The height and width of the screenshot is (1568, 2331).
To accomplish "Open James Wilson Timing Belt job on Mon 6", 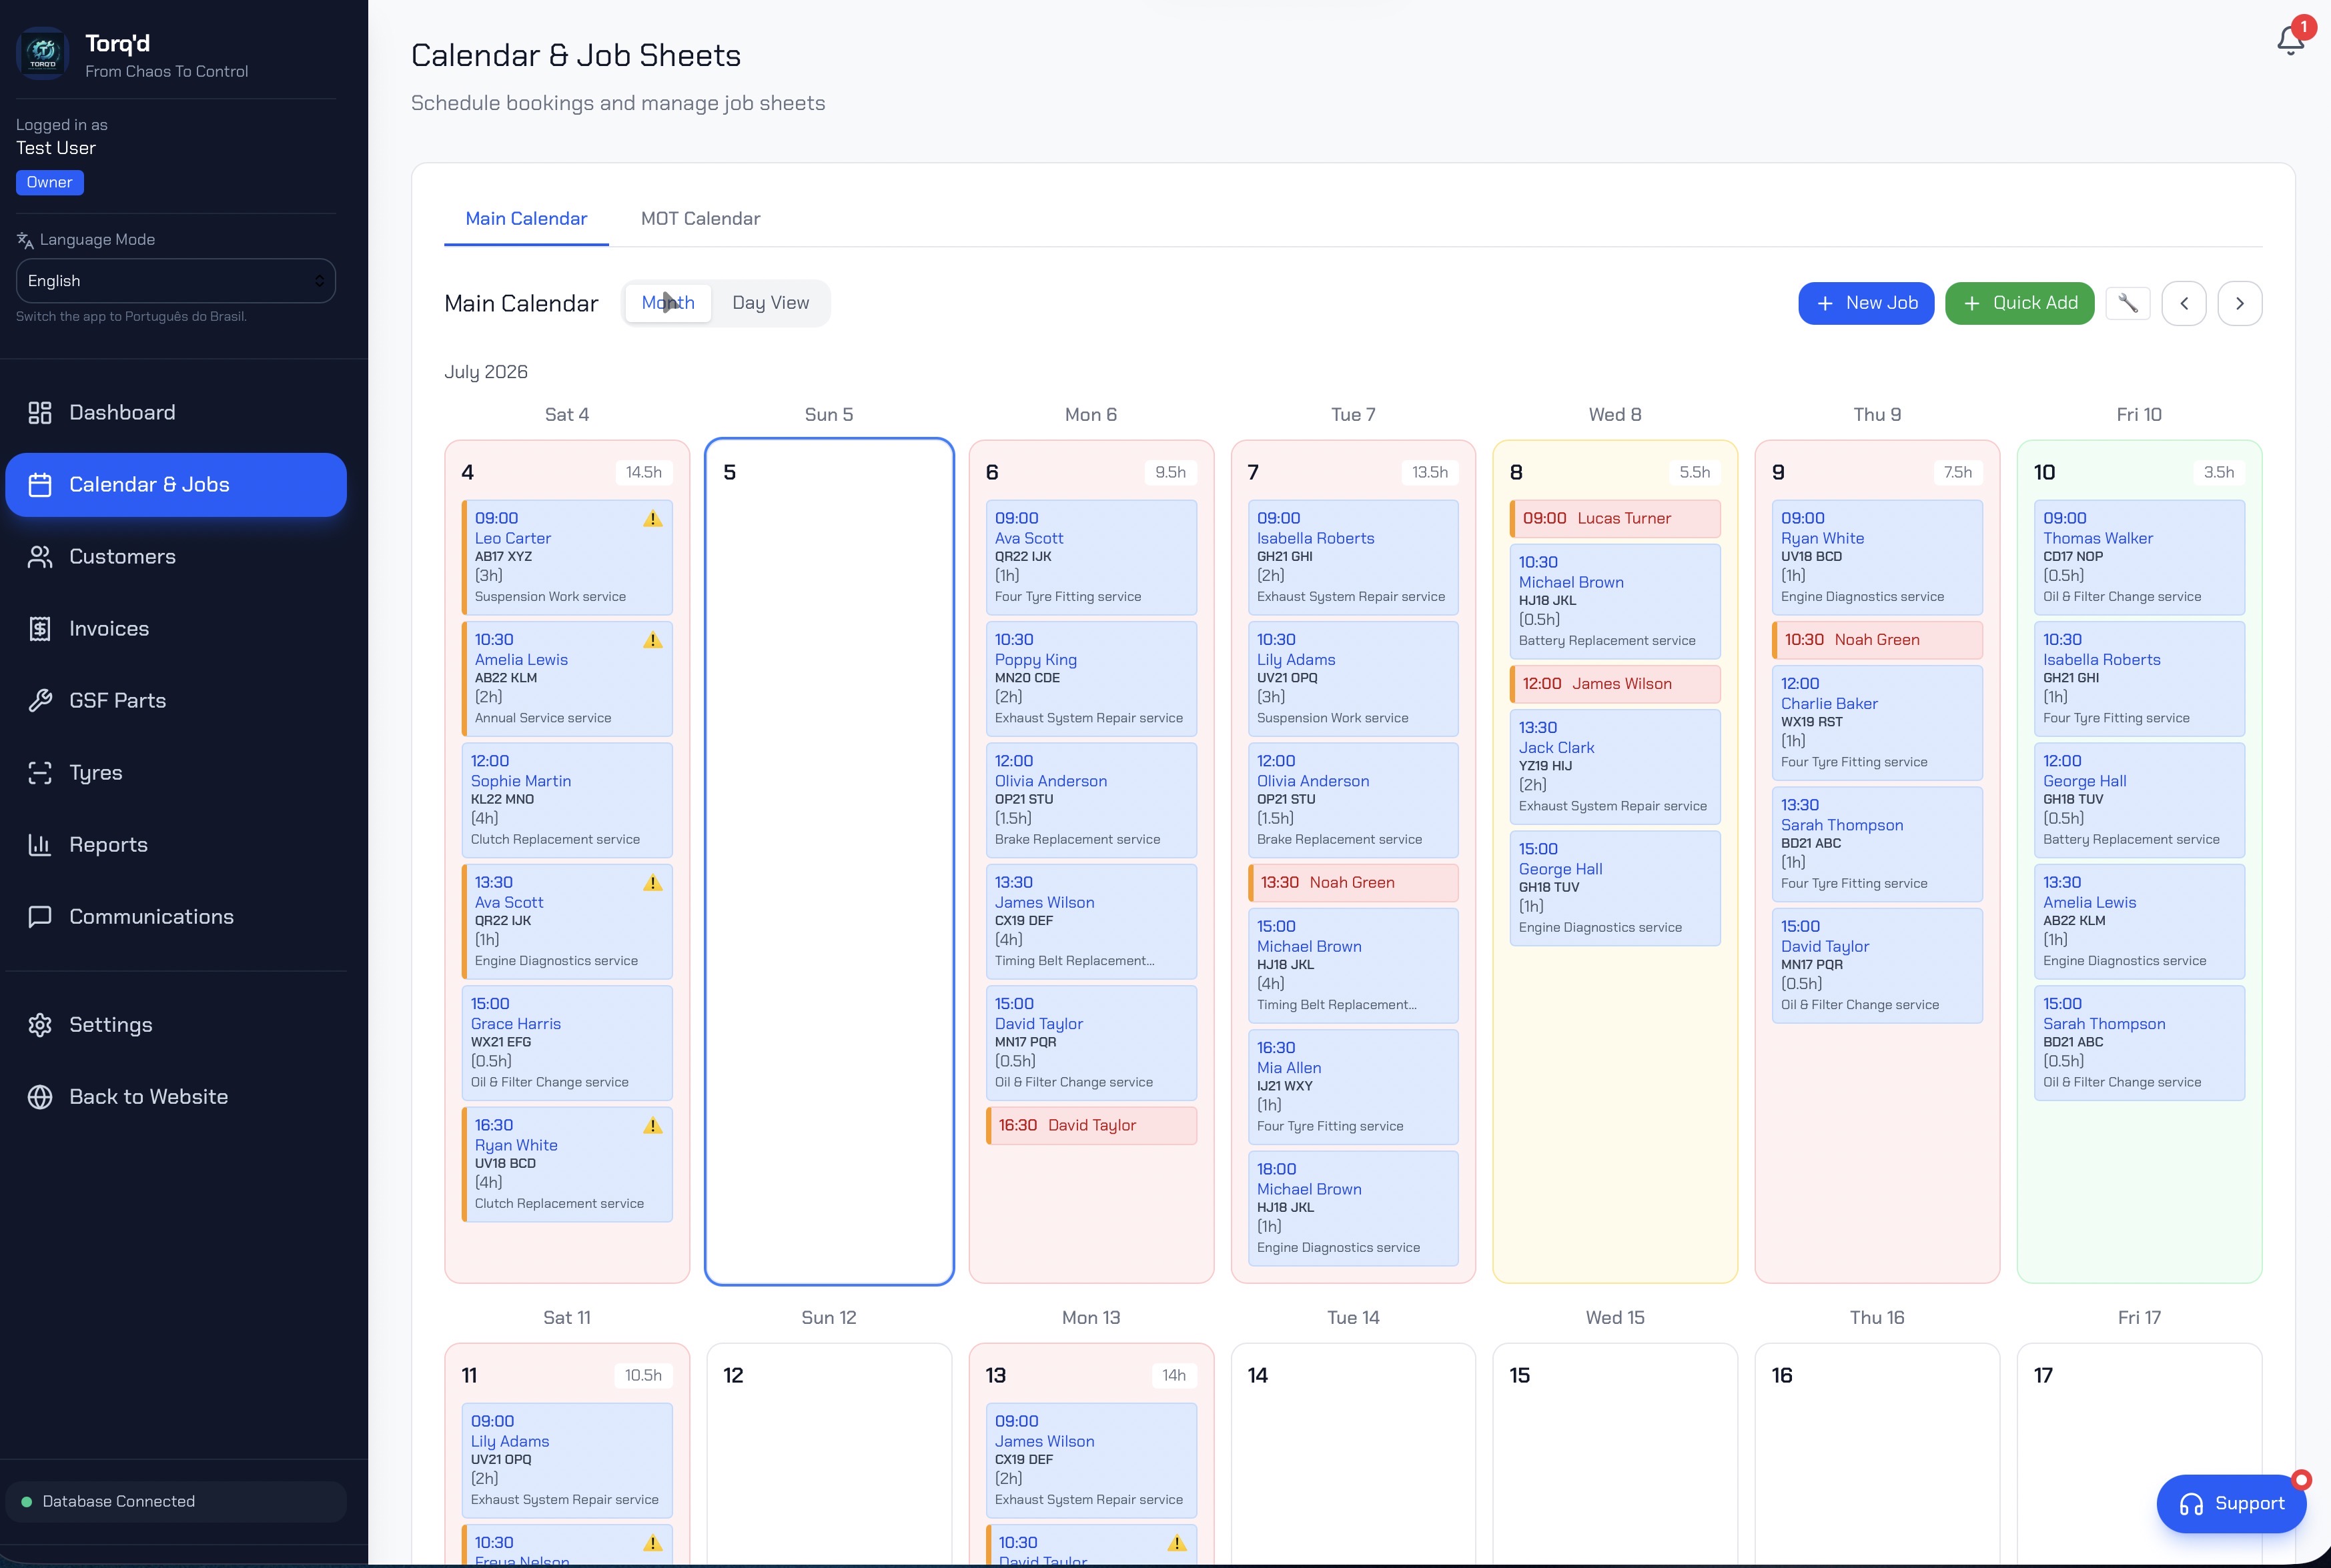I will pyautogui.click(x=1091, y=922).
